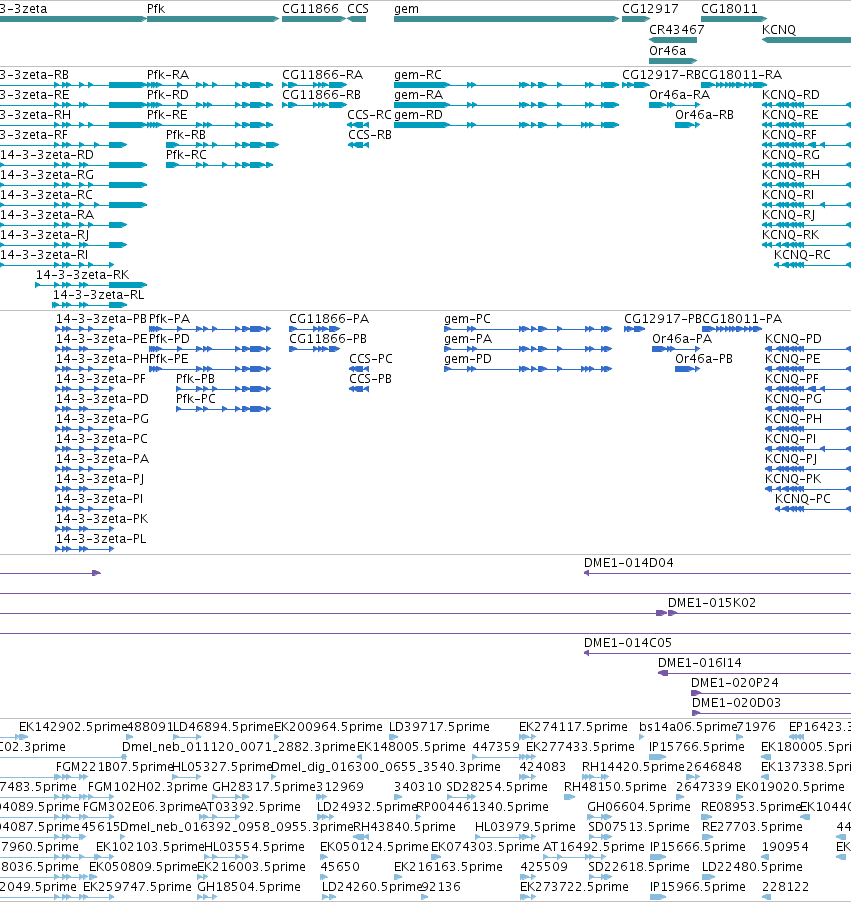
Task: Select the CG12917 gene label
Action: point(650,9)
